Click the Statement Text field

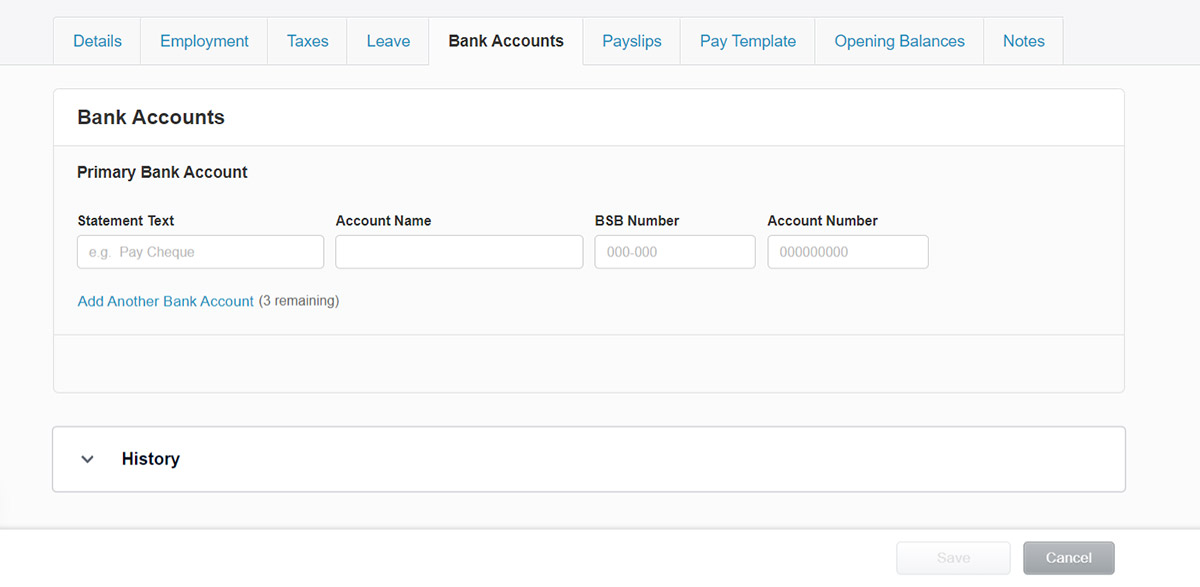[x=200, y=251]
